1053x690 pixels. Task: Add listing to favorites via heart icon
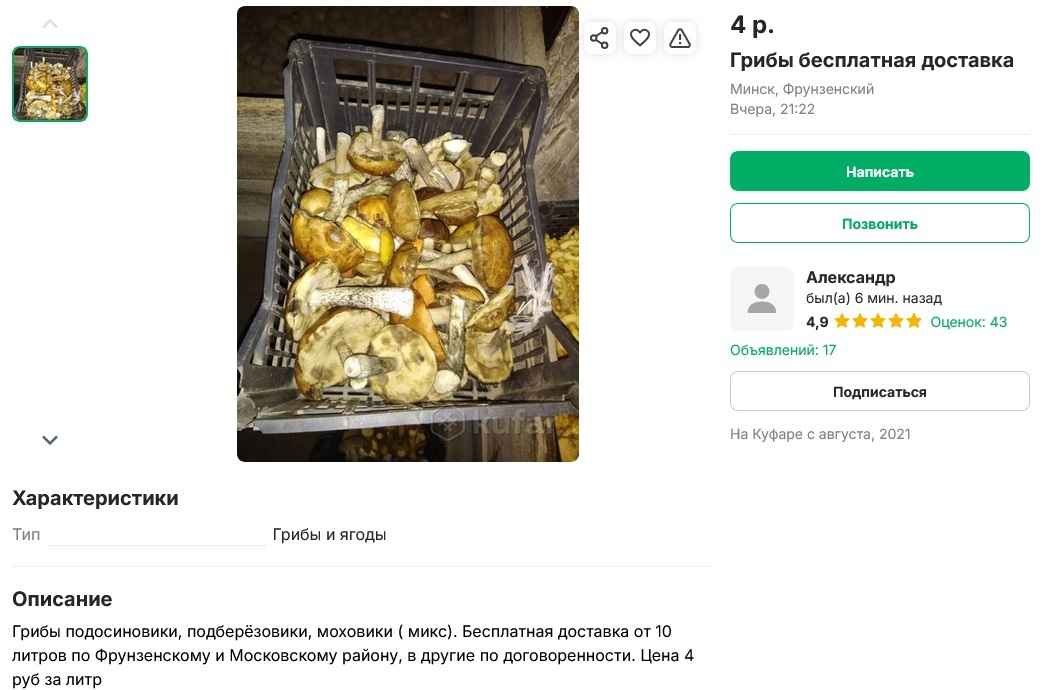[640, 37]
